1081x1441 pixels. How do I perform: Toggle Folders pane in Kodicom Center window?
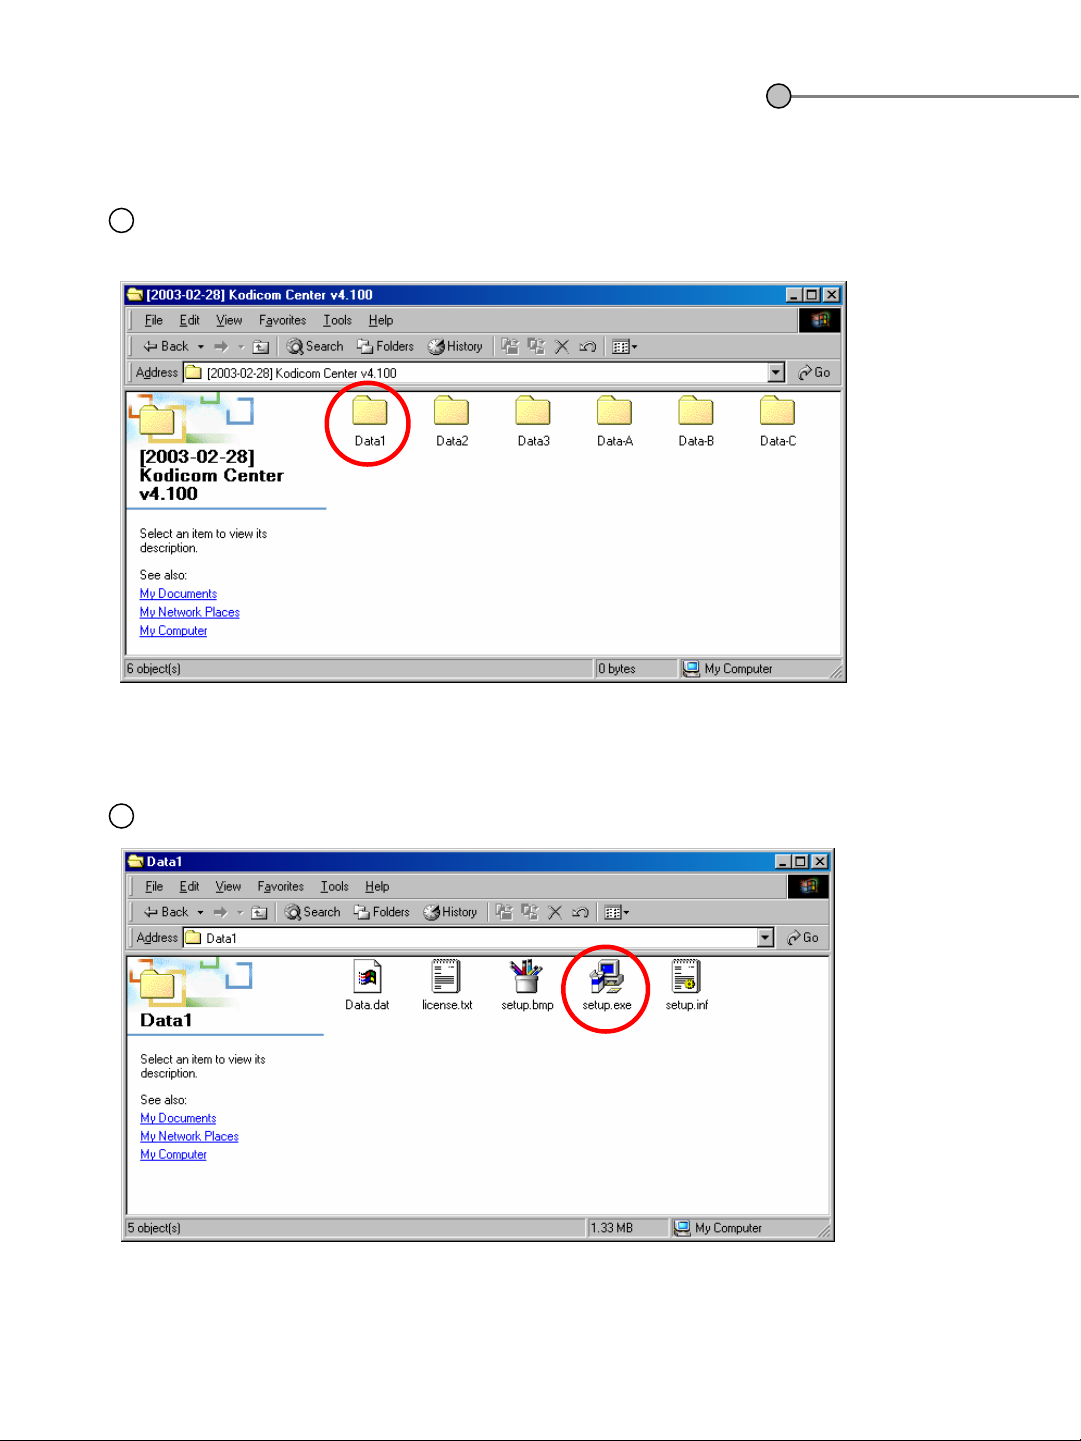[x=386, y=347]
